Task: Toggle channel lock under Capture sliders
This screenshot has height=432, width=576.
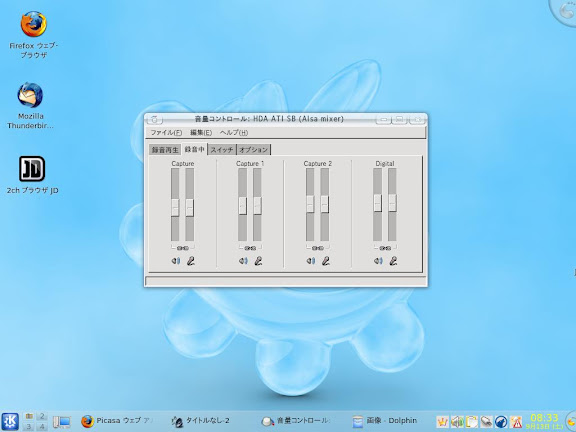Action: point(183,248)
